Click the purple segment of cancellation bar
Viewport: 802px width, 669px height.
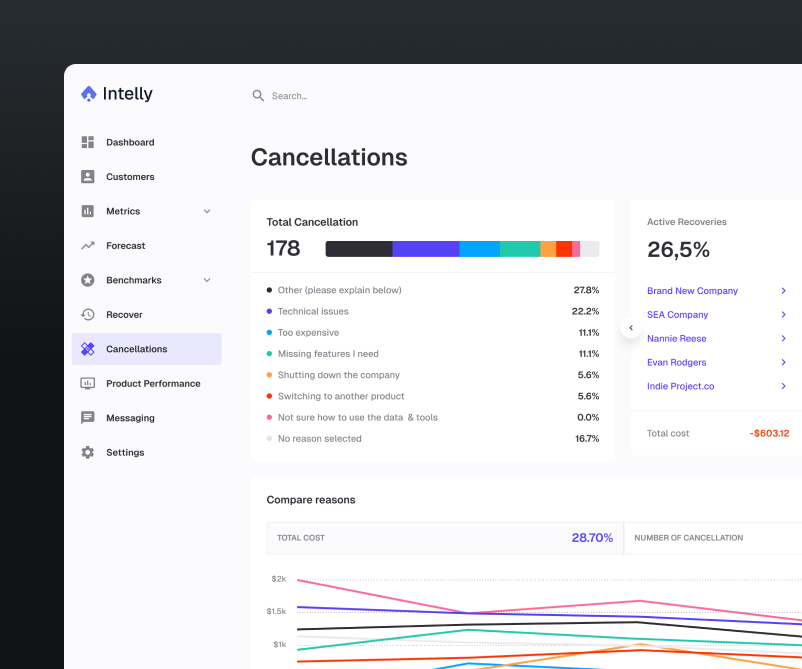426,249
